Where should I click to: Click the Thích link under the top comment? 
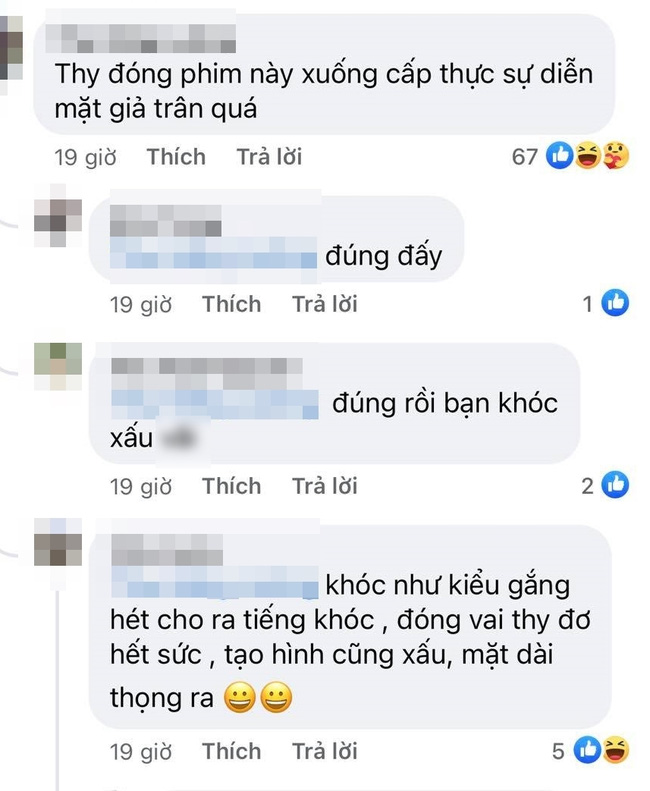[x=176, y=157]
